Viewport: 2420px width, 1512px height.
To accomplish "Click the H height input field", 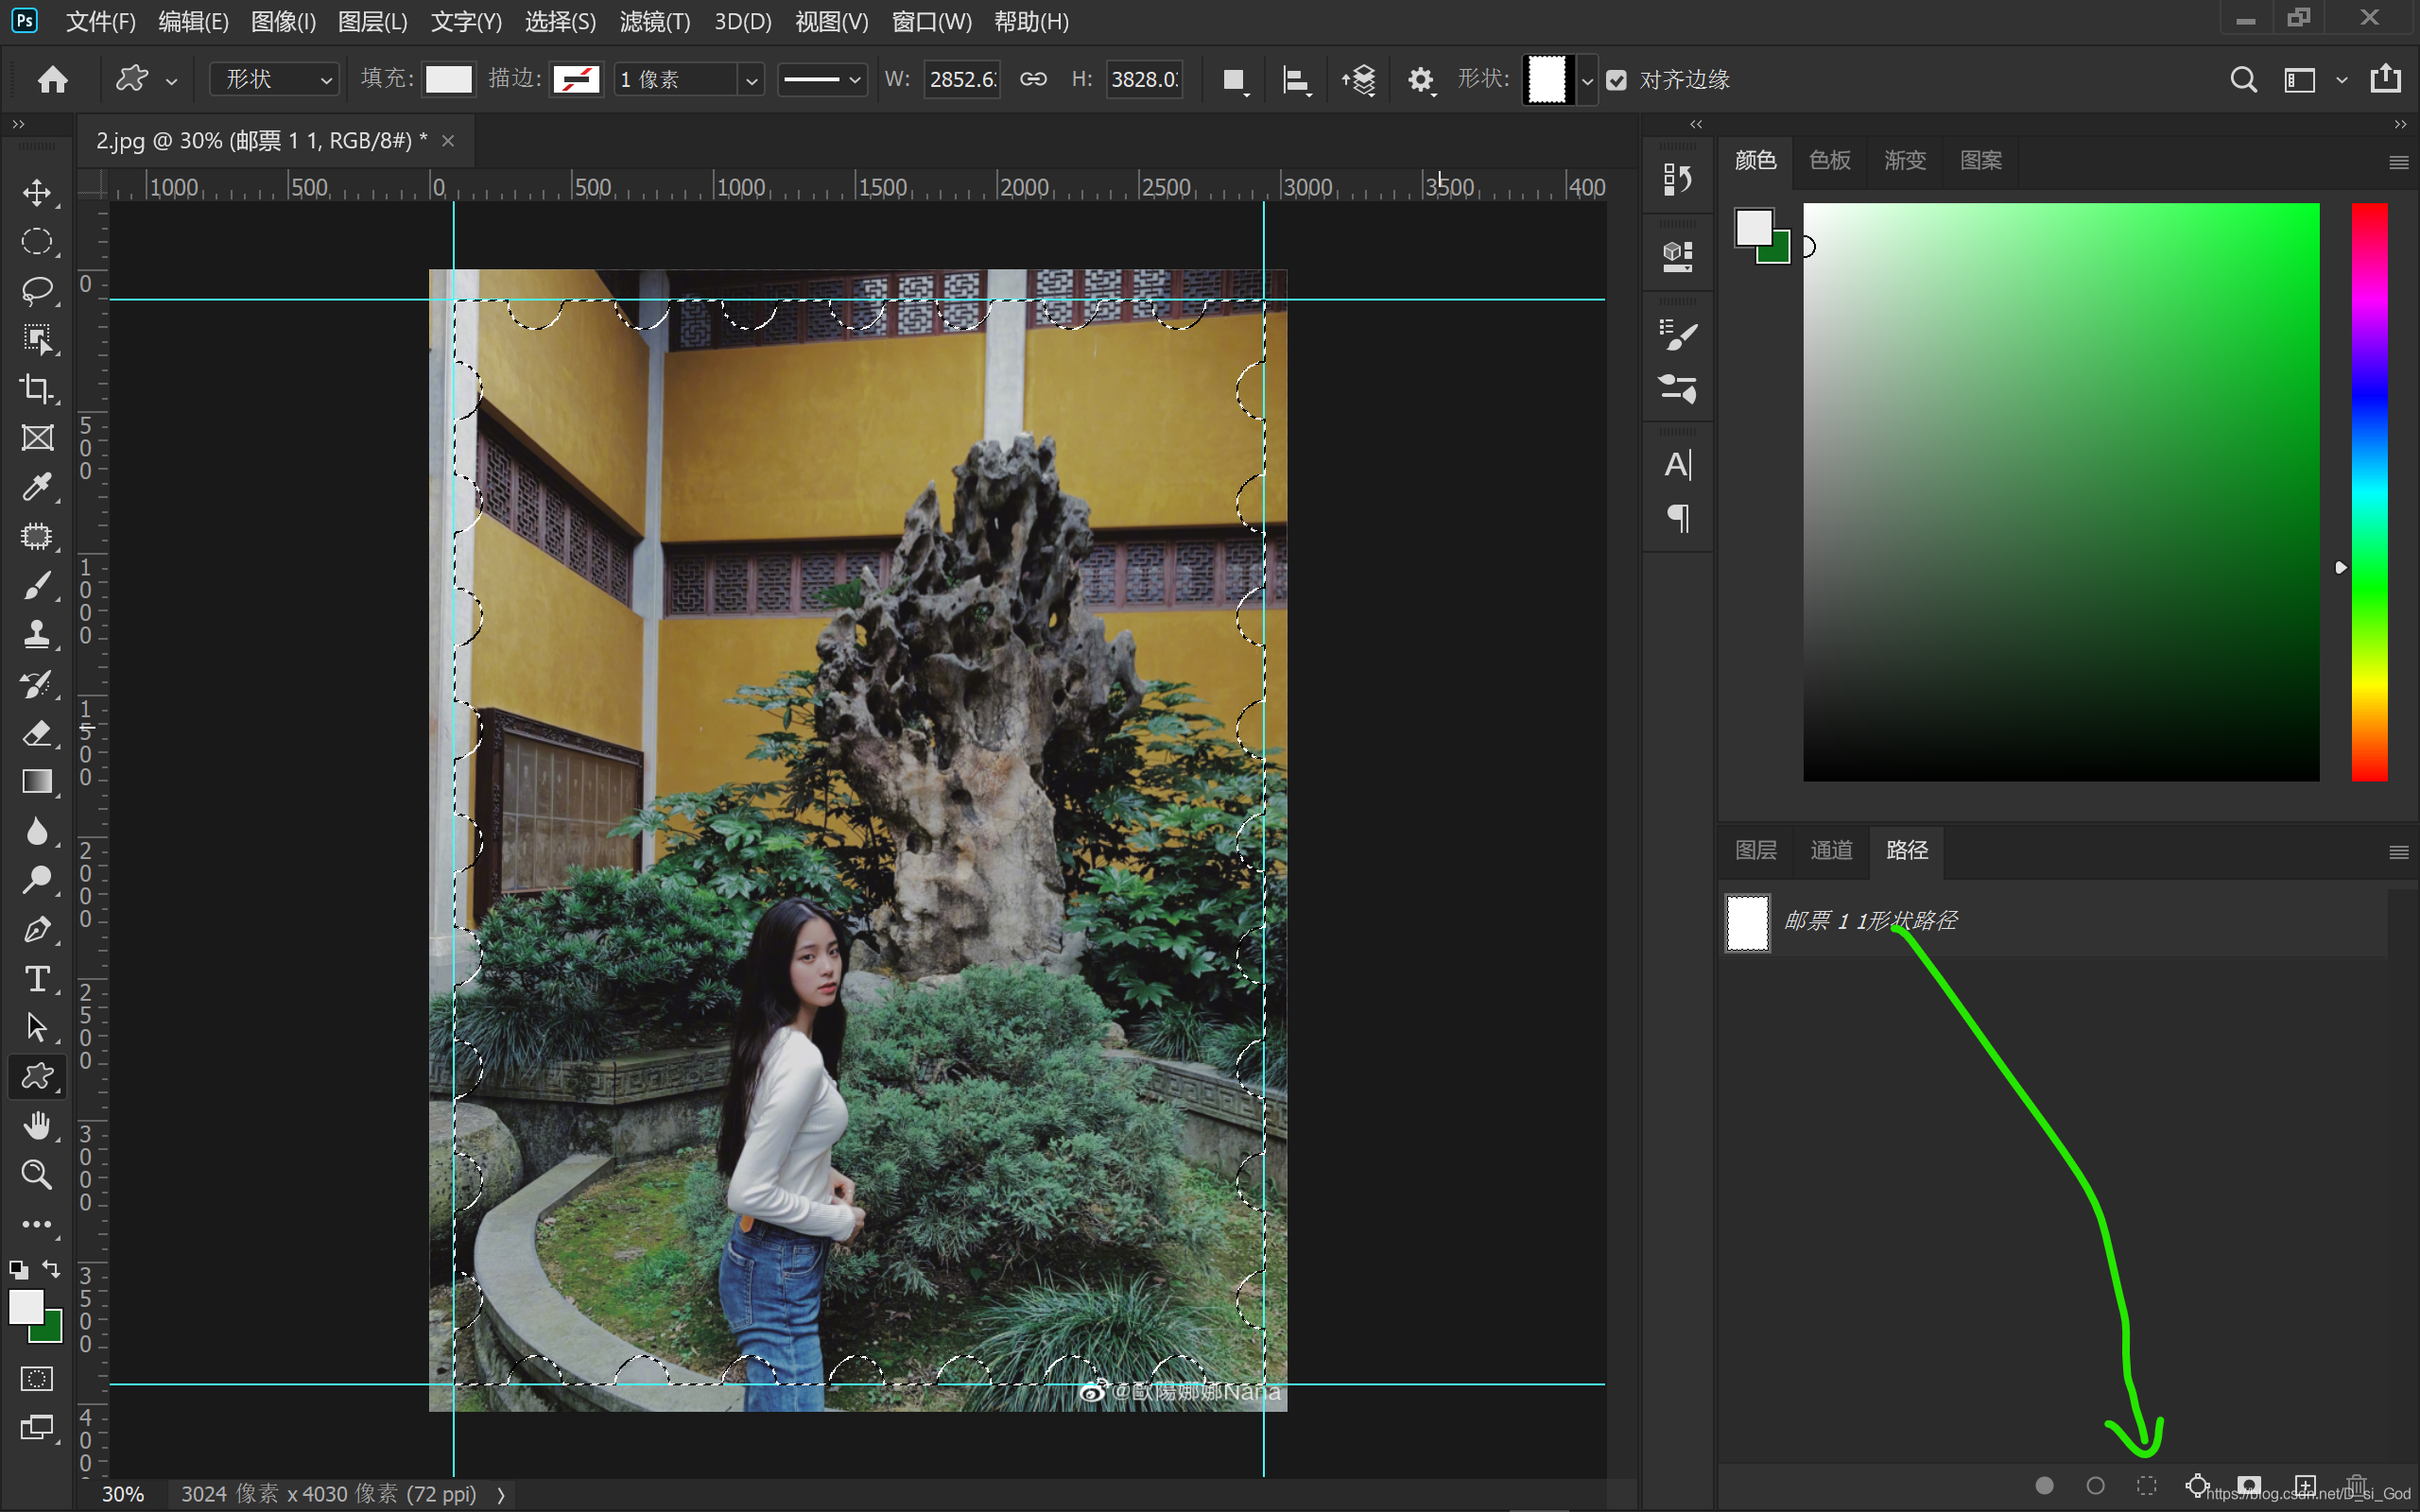I will [1144, 79].
